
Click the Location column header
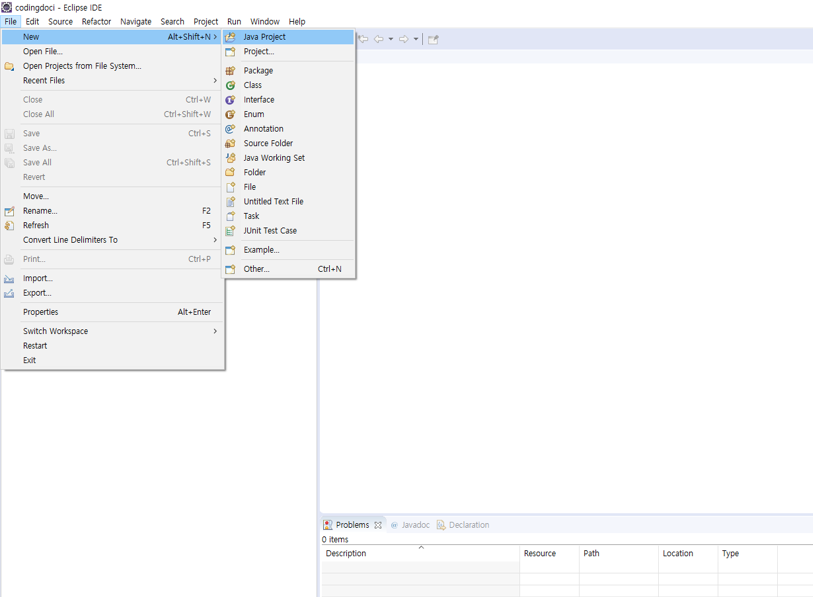coord(688,553)
